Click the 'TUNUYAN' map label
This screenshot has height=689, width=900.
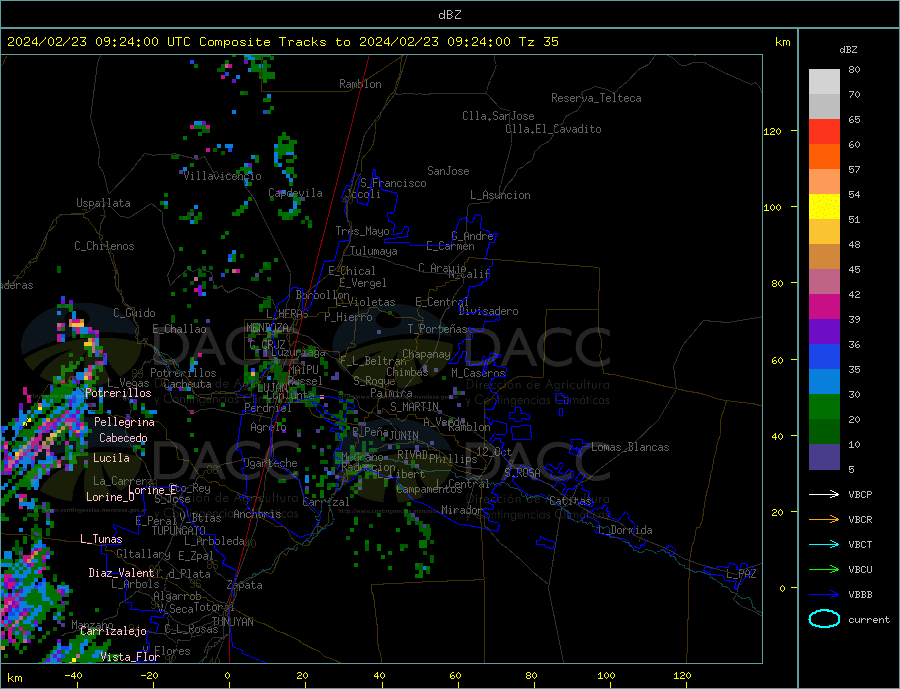[232, 622]
